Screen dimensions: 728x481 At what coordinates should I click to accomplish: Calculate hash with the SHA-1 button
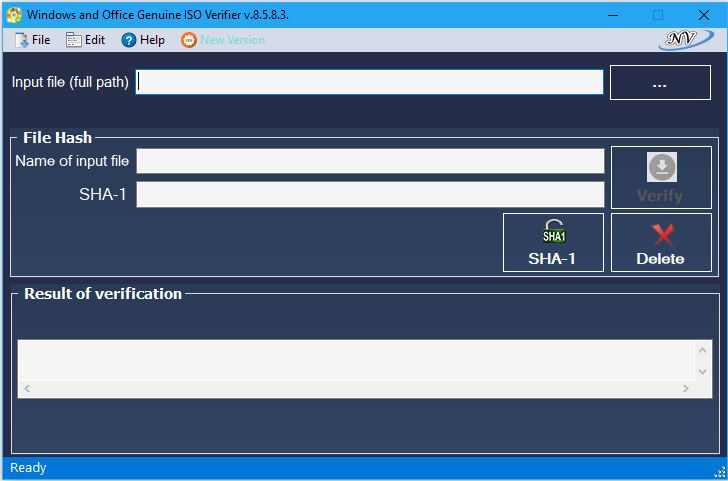pos(553,242)
